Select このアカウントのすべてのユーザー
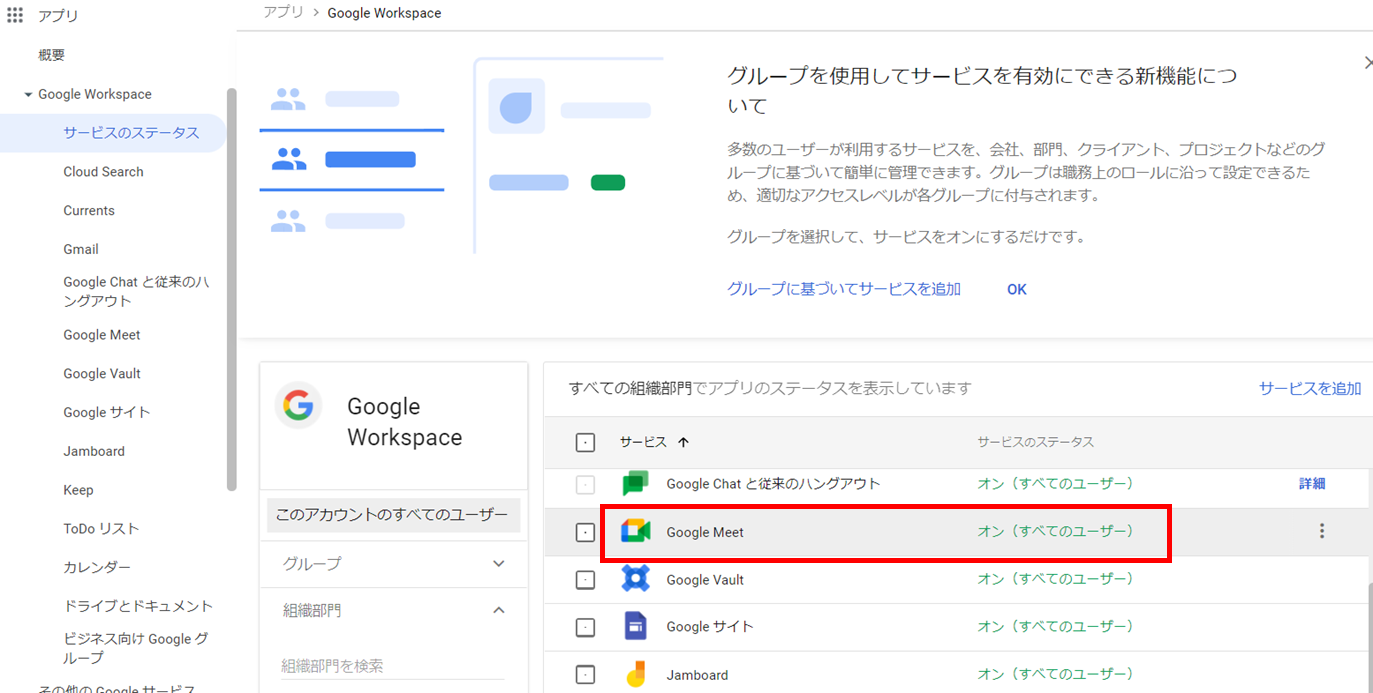The width and height of the screenshot is (1373, 693). click(392, 515)
